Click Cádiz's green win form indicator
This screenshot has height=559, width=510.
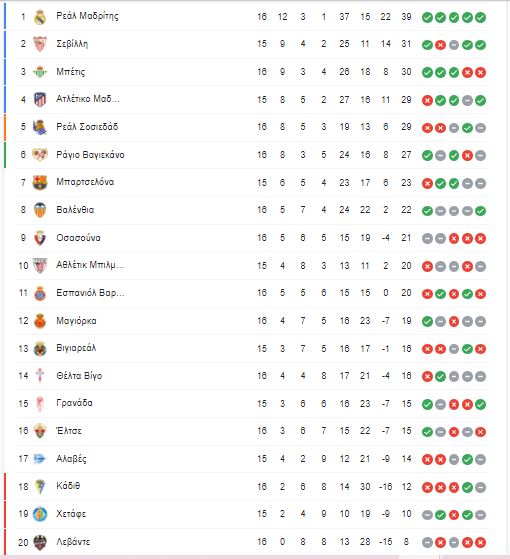[467, 487]
